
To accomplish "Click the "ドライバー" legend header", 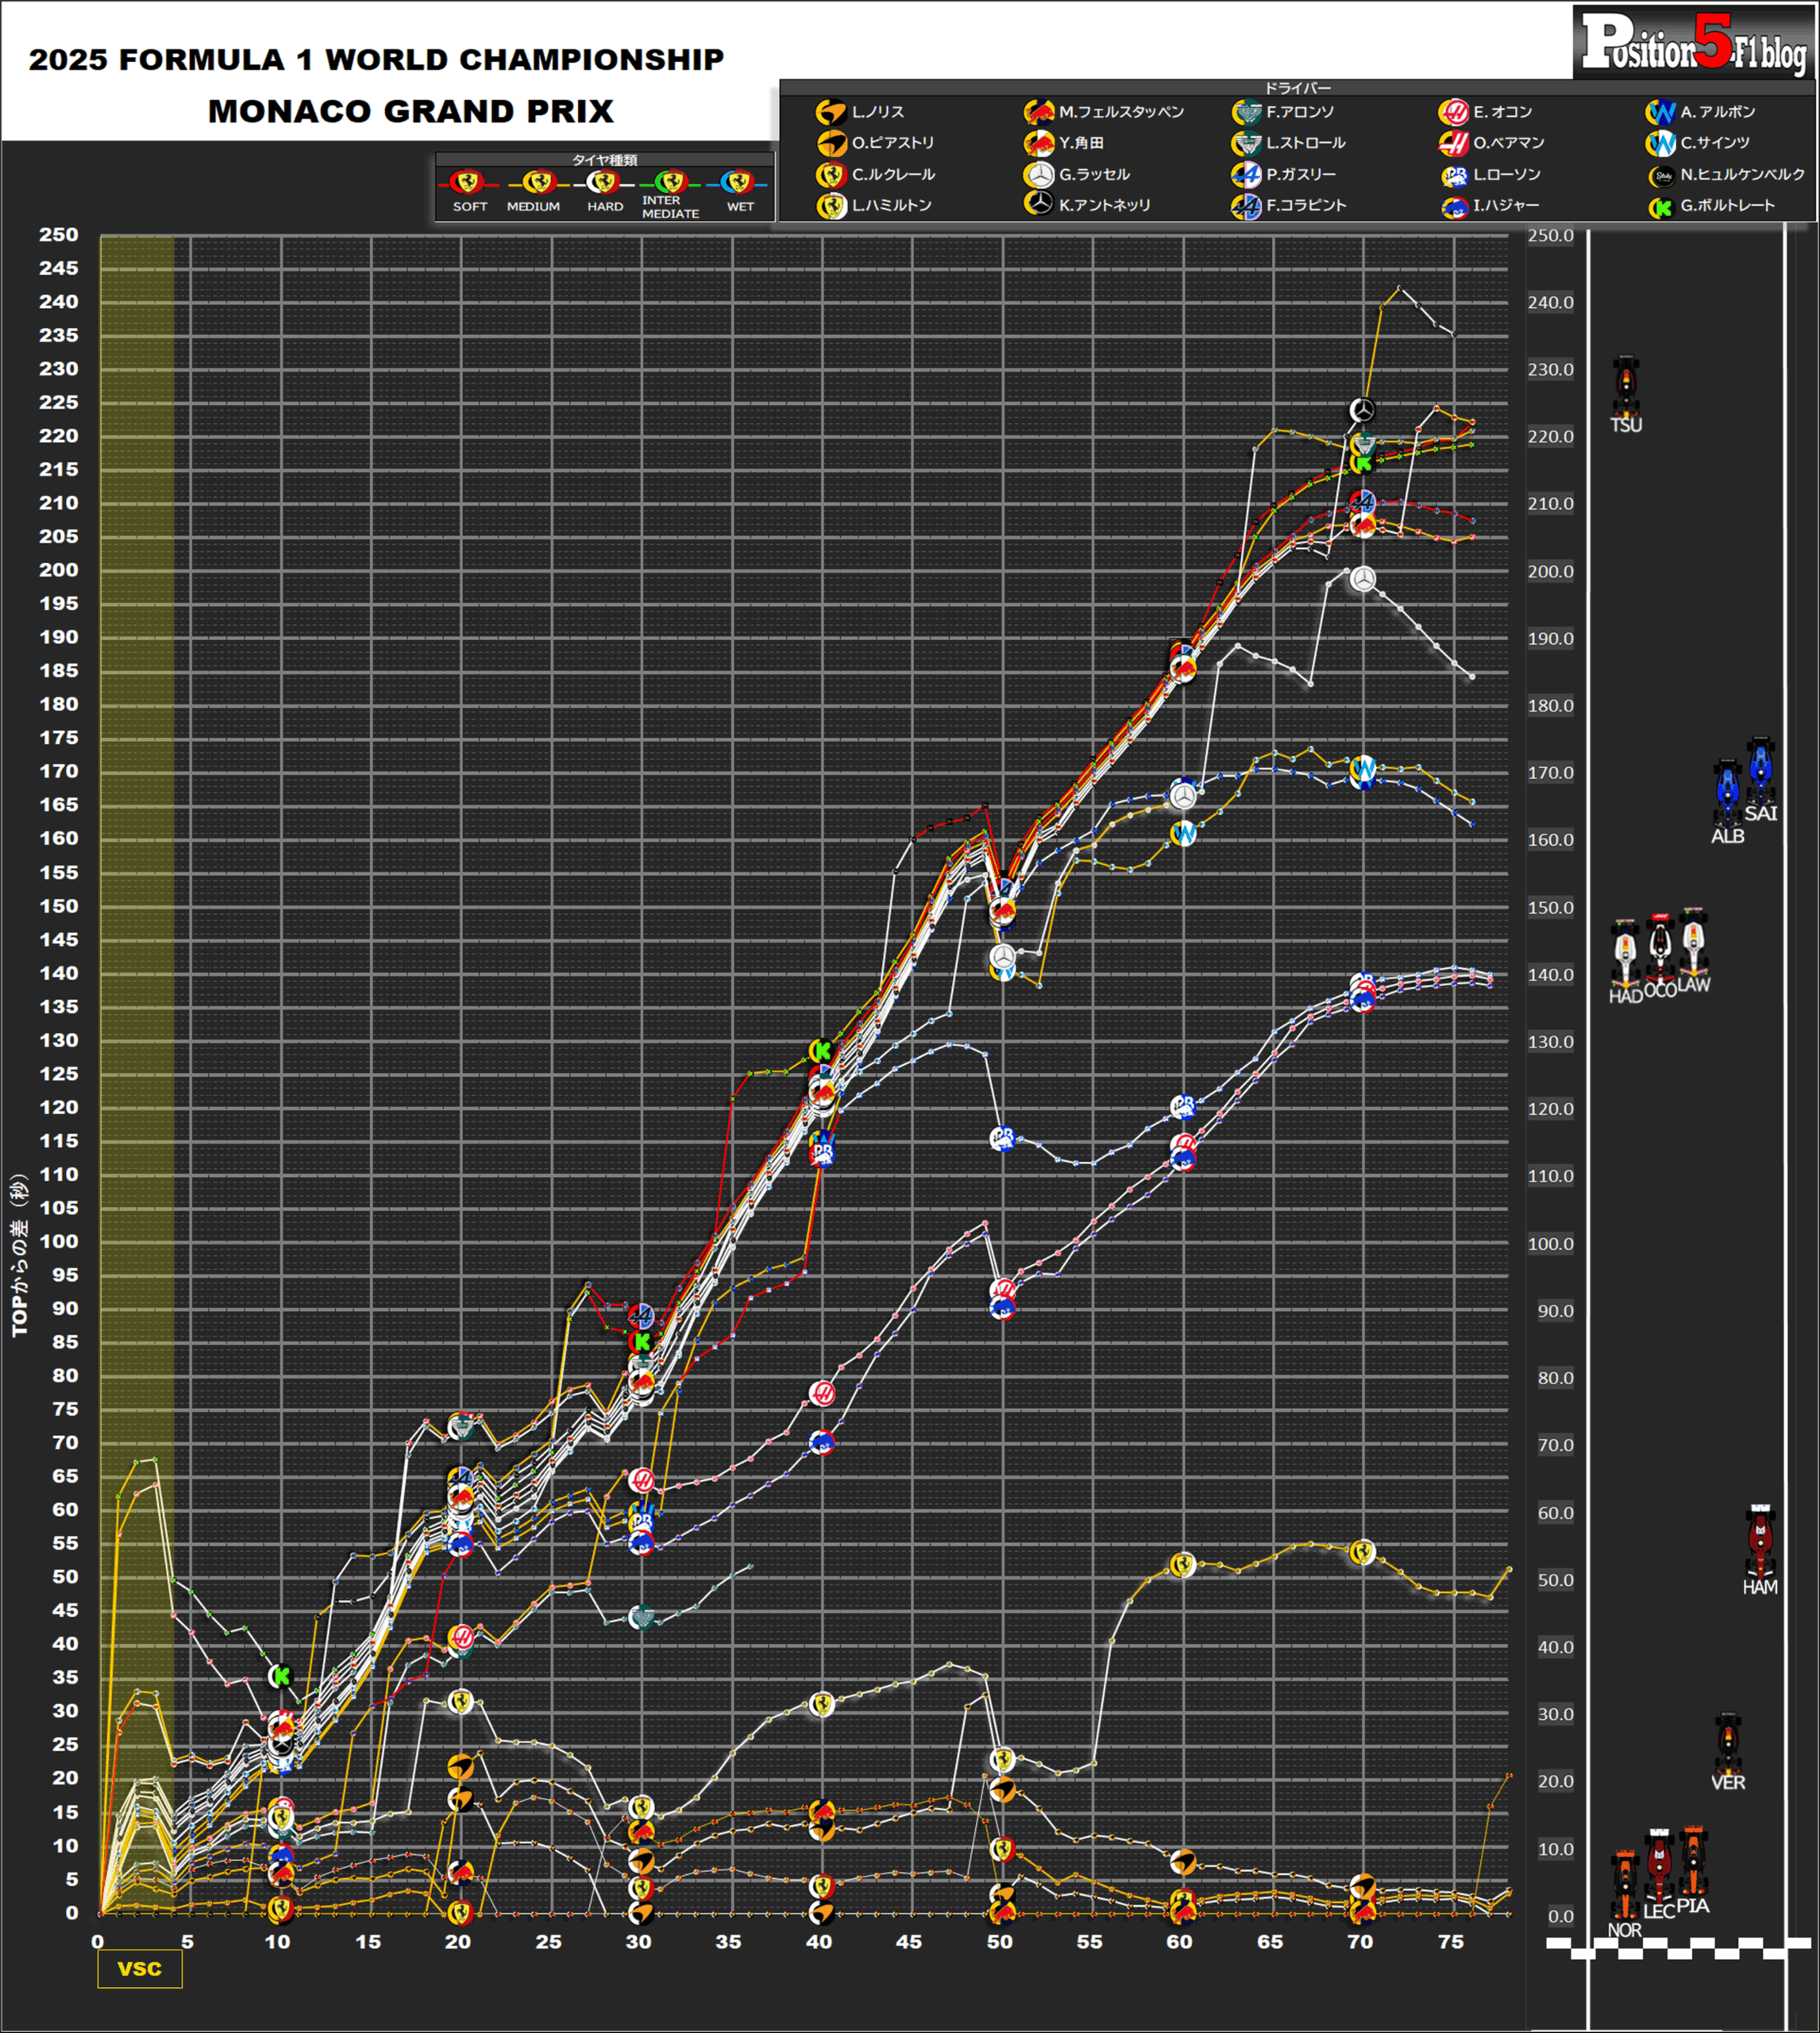I will (1297, 88).
